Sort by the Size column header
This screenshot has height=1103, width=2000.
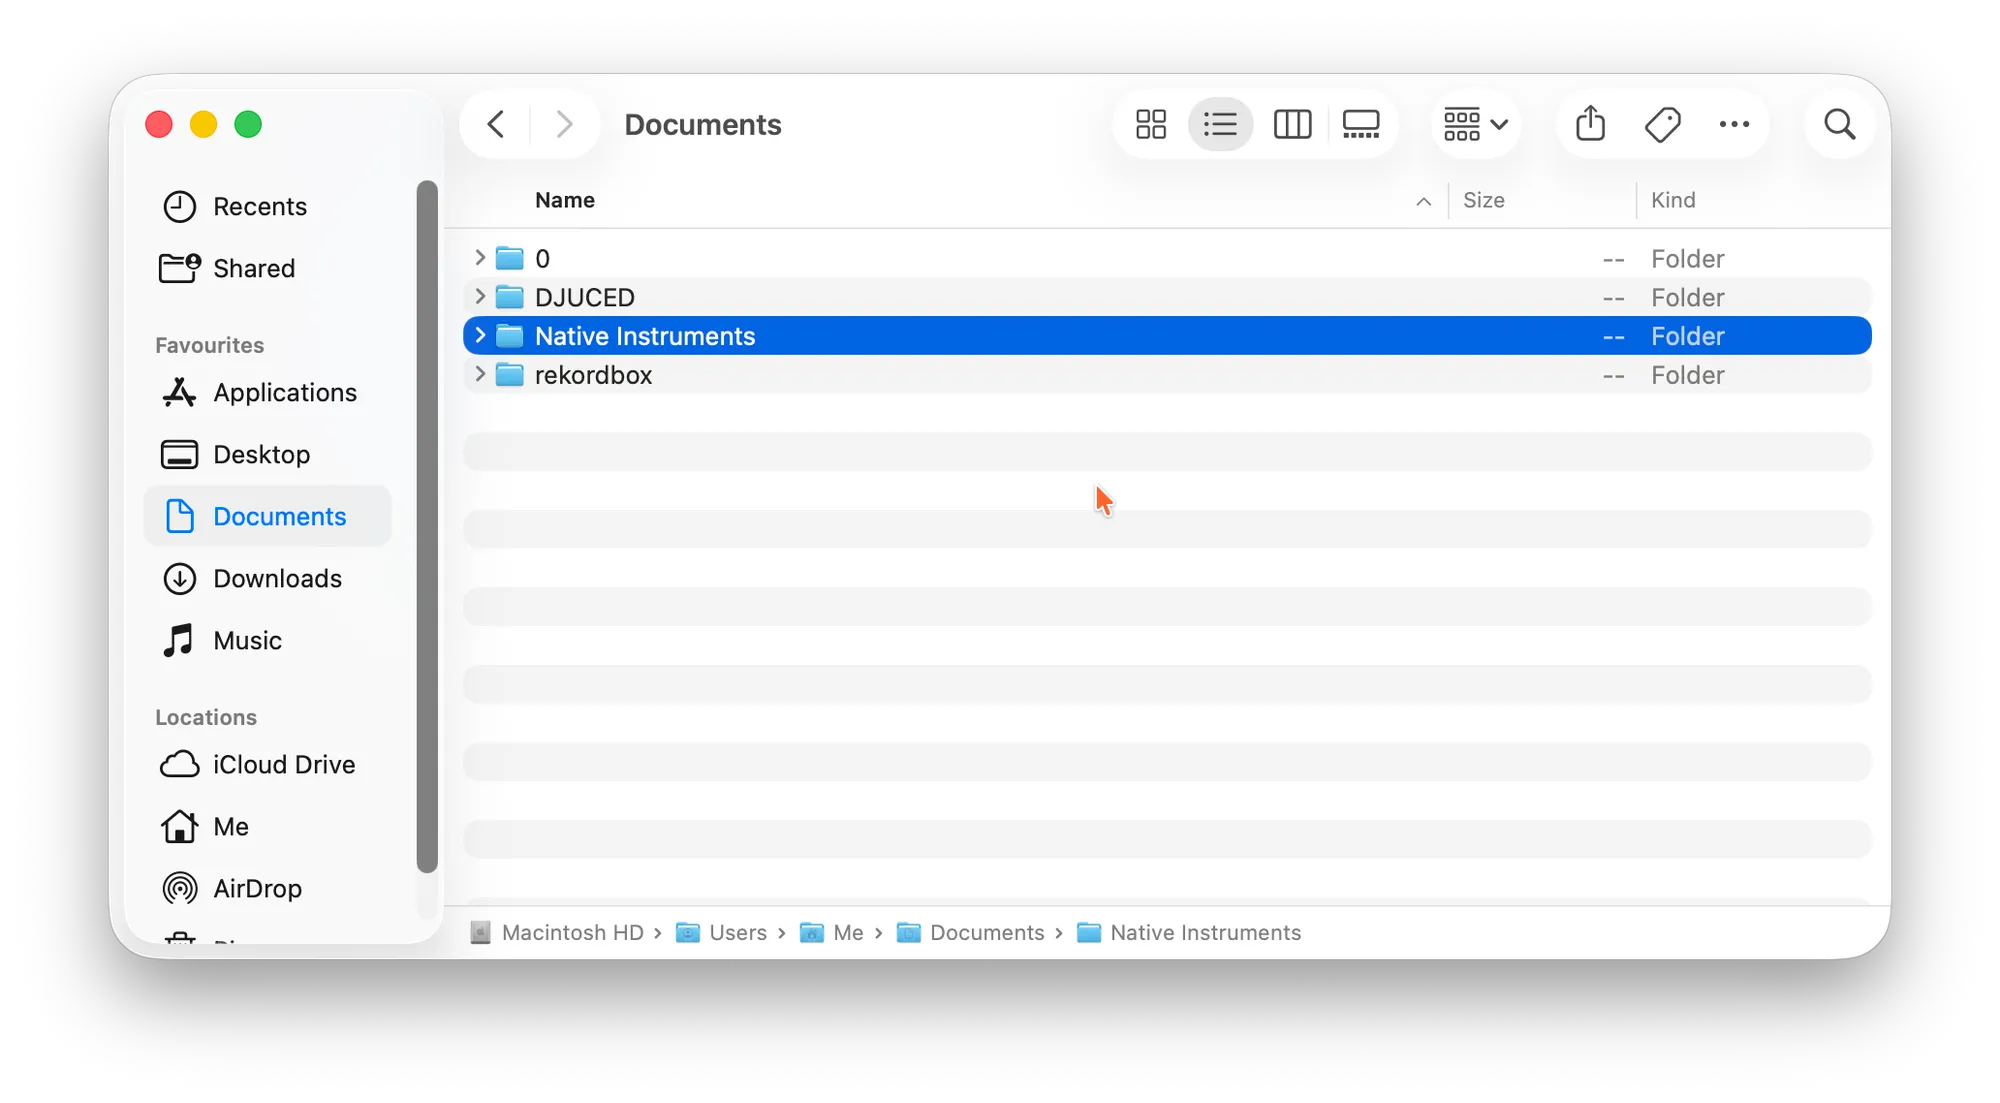click(1483, 201)
